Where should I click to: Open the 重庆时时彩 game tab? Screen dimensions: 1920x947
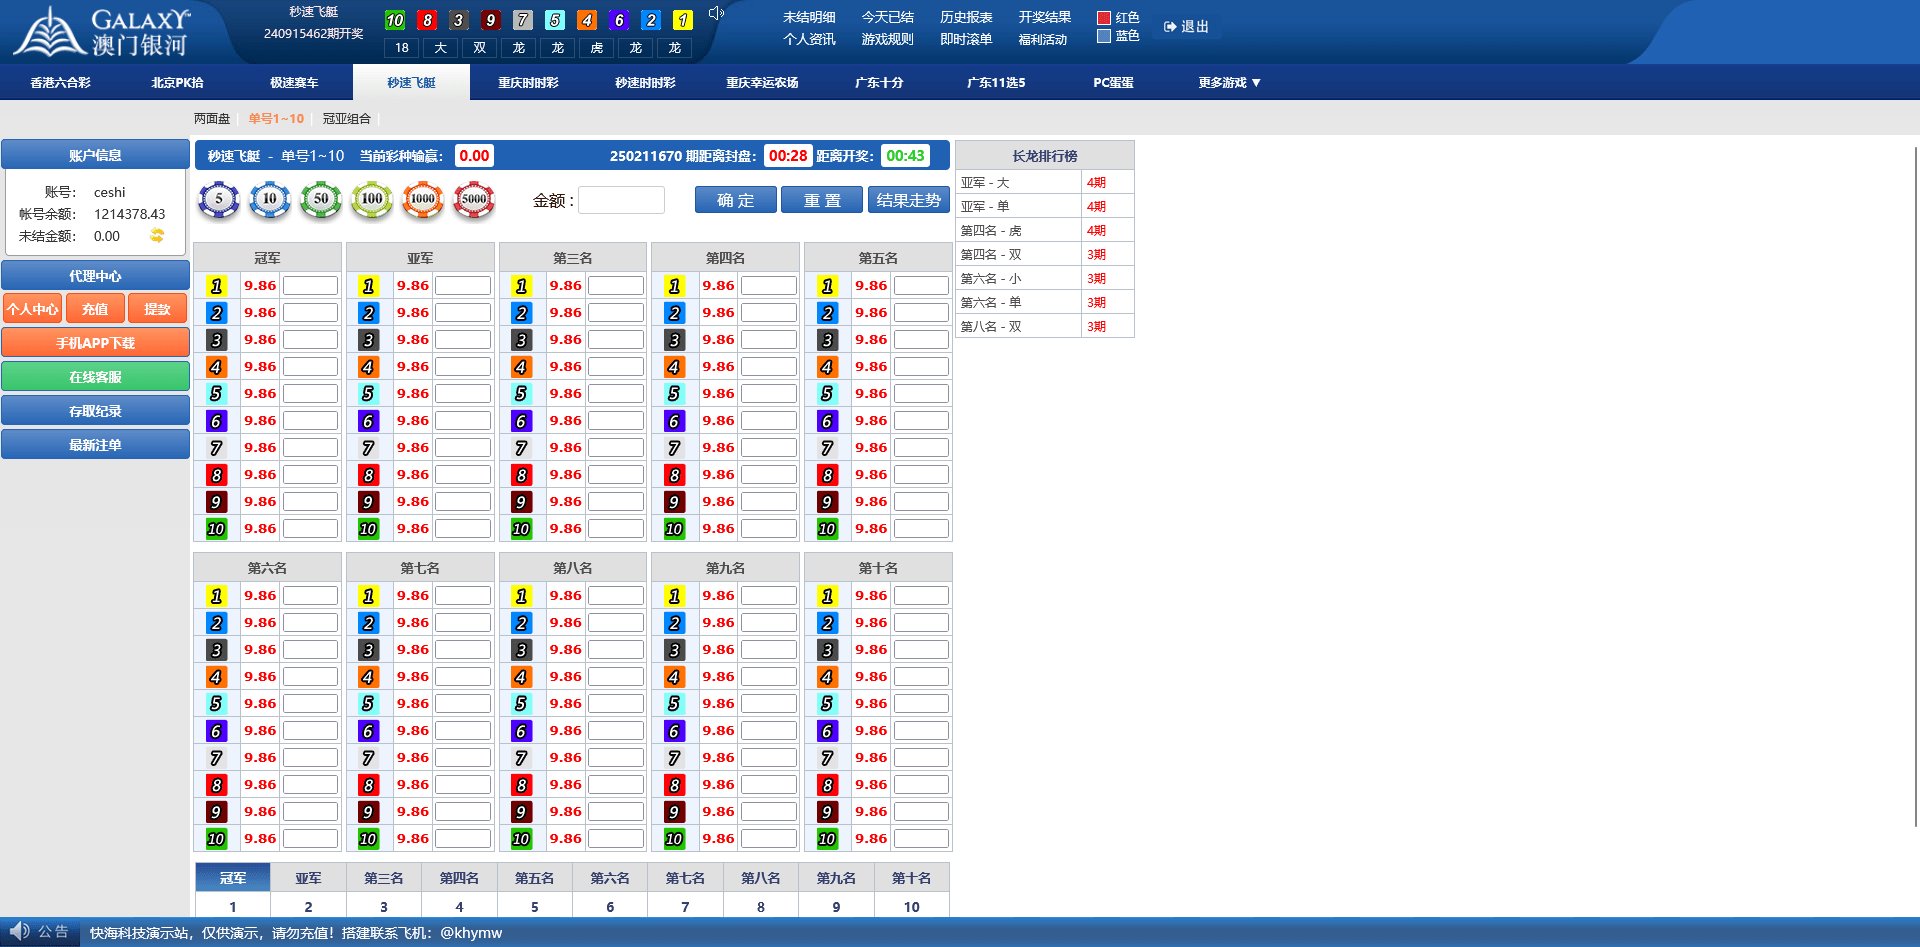point(528,83)
